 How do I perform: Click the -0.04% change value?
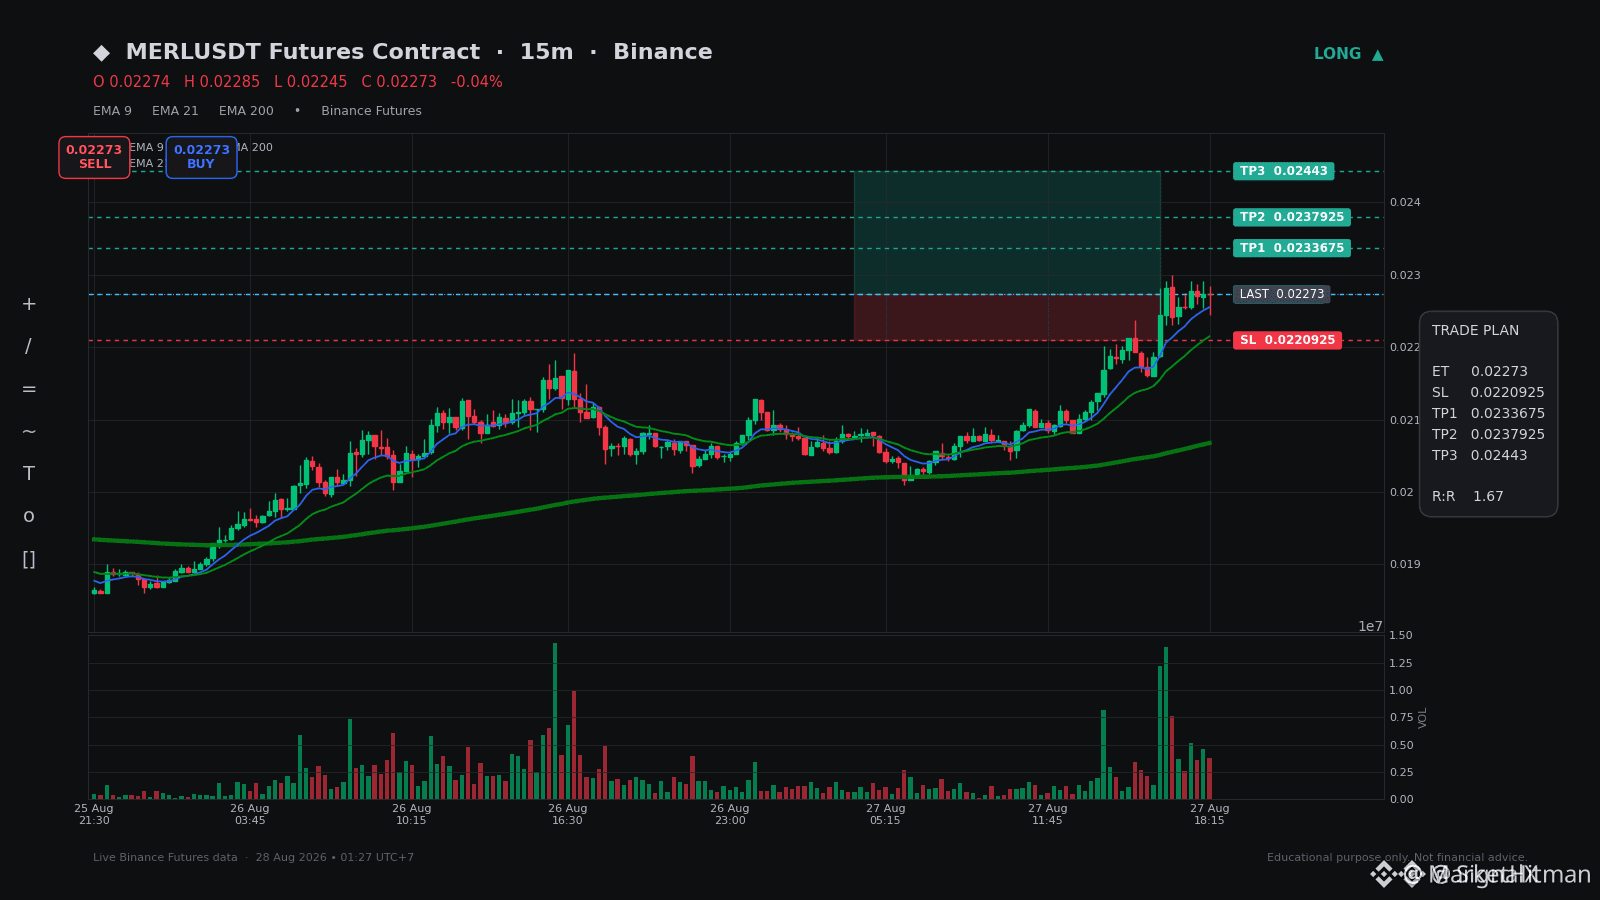pos(477,82)
